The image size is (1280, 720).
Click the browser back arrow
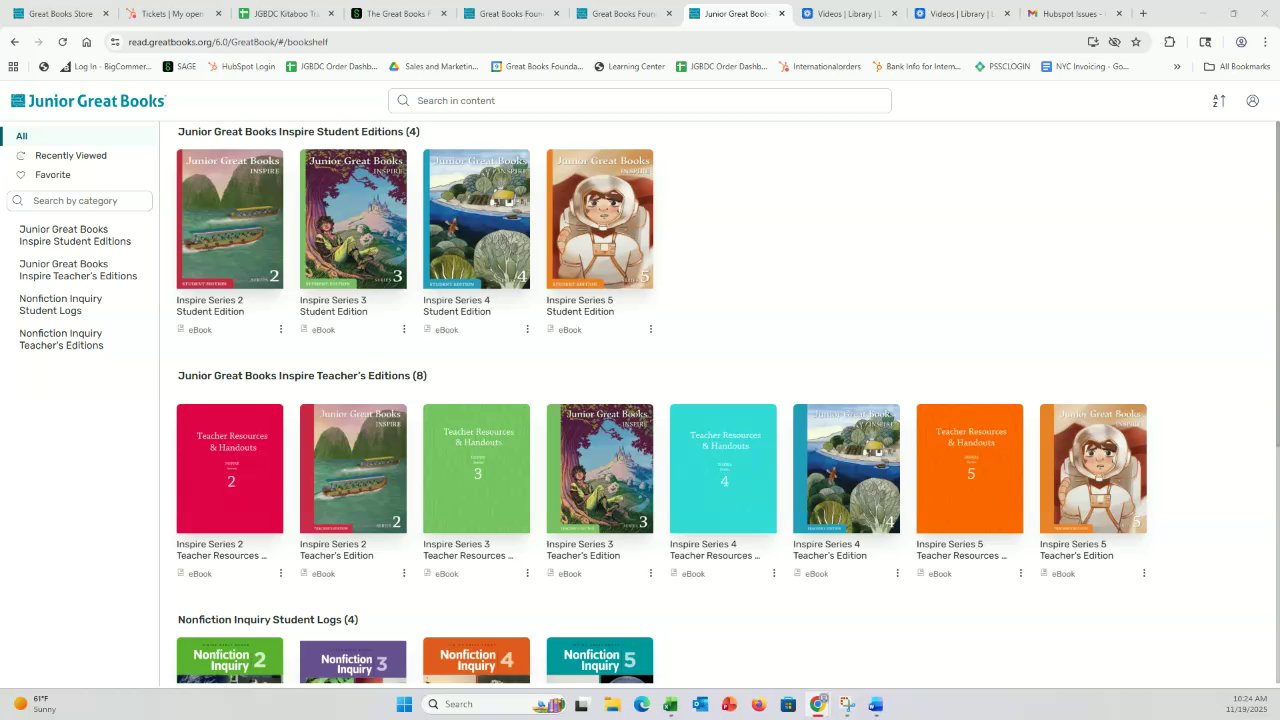(14, 42)
